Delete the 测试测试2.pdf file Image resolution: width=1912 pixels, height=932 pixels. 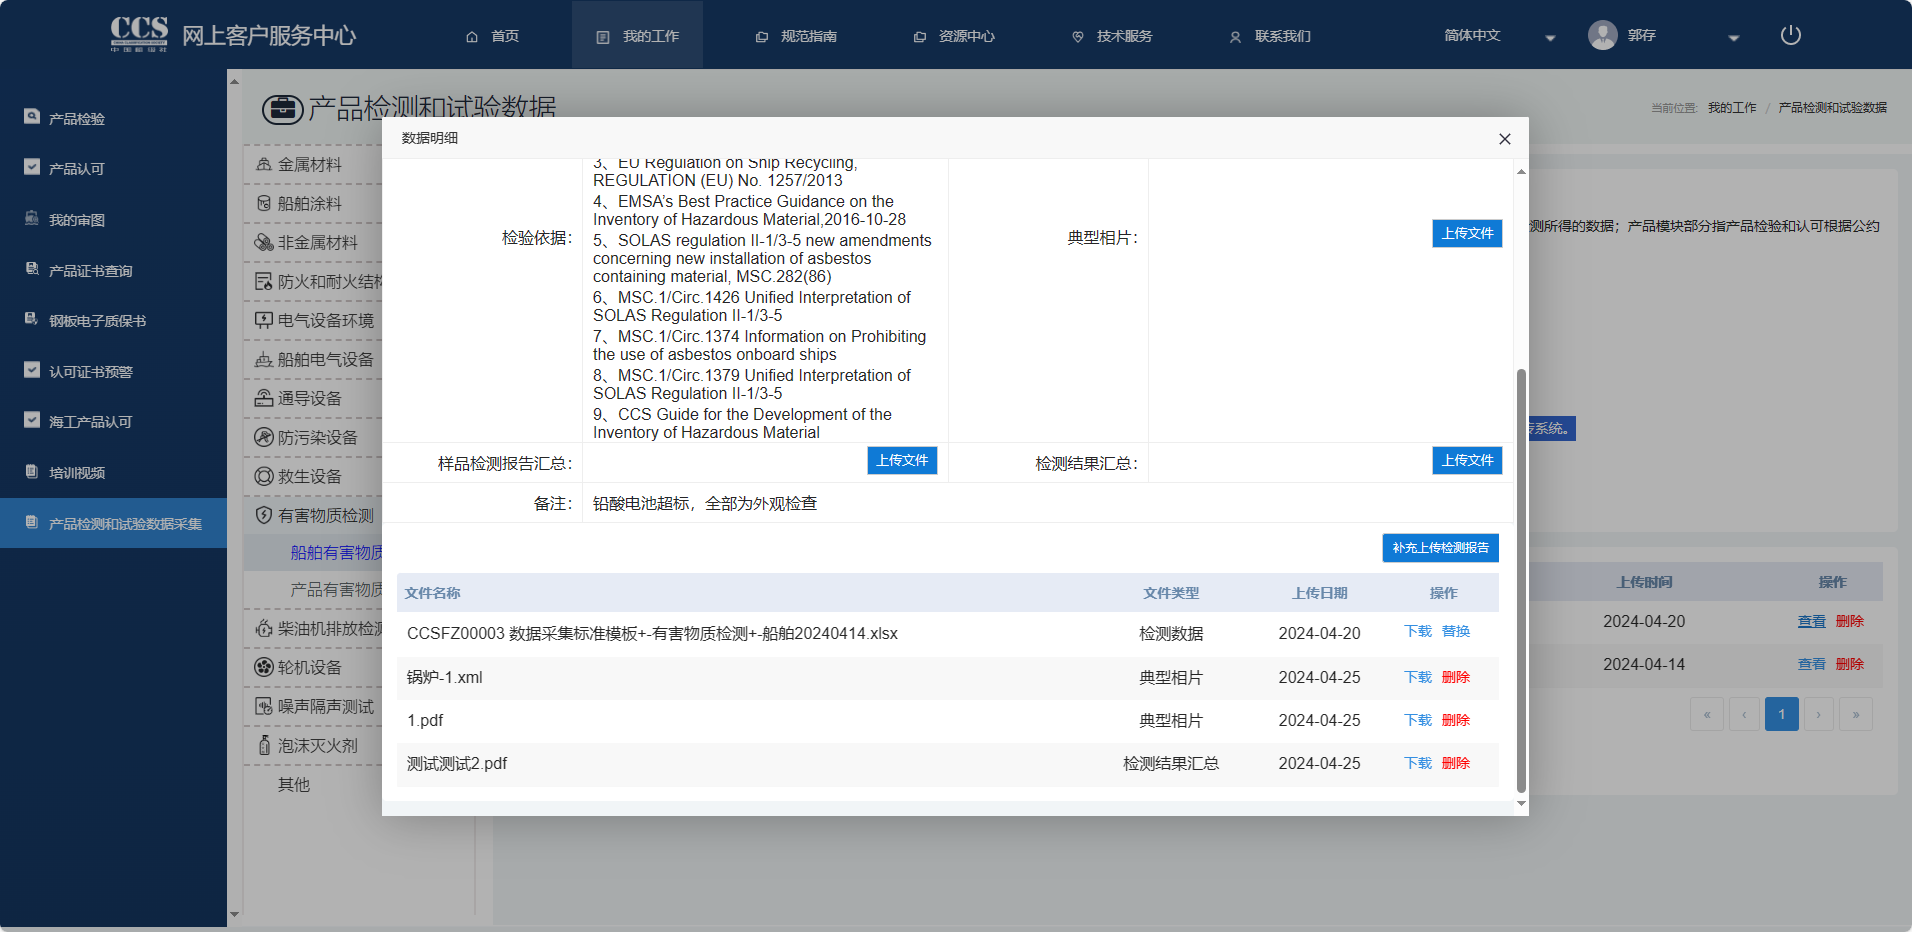point(1455,763)
